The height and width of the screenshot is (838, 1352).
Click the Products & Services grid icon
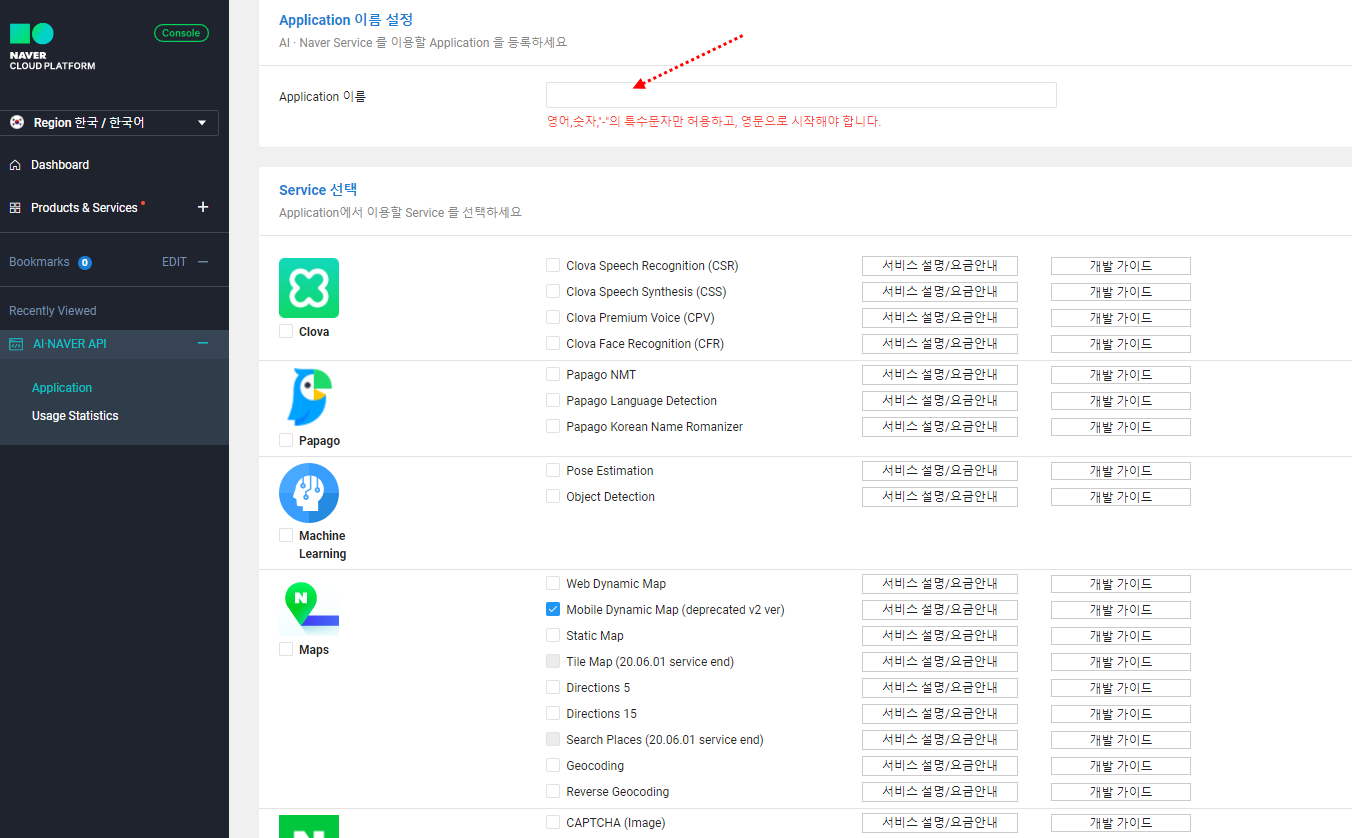tap(15, 208)
